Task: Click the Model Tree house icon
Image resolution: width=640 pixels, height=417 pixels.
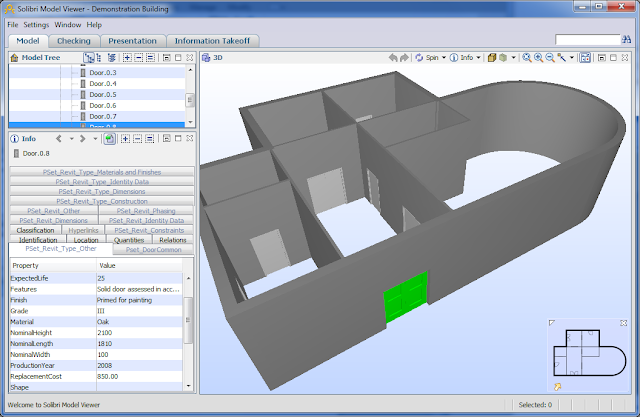Action: coord(14,58)
